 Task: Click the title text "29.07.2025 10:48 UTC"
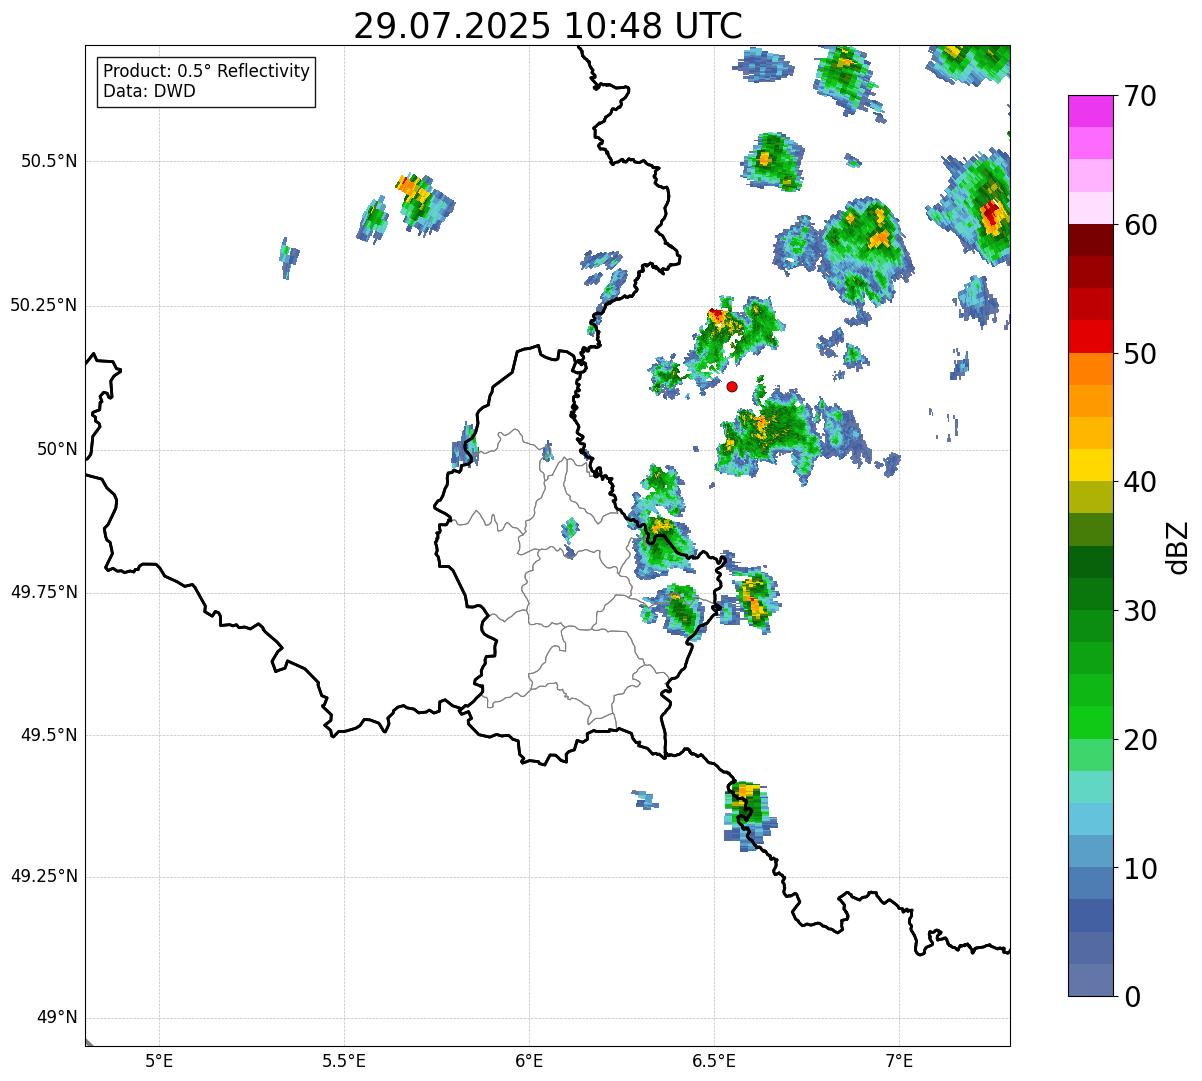548,26
